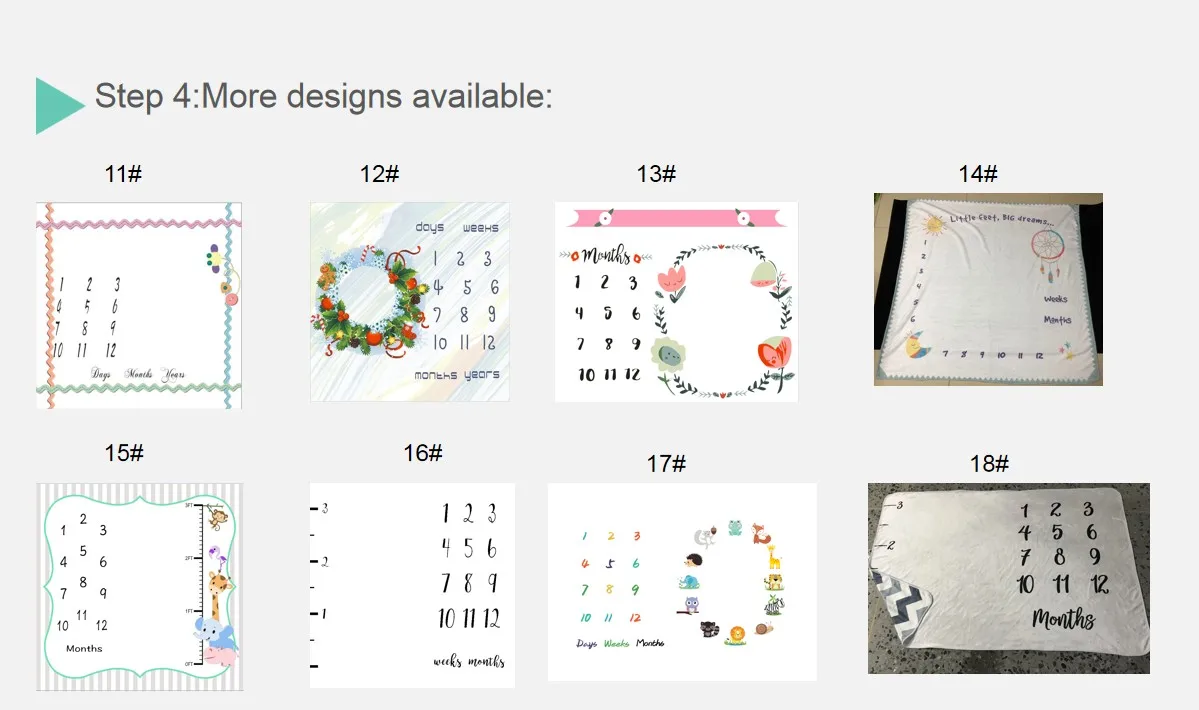Select design 18# chevron blanket photo
Viewport: 1199px width, 710px height.
pos(1009,579)
